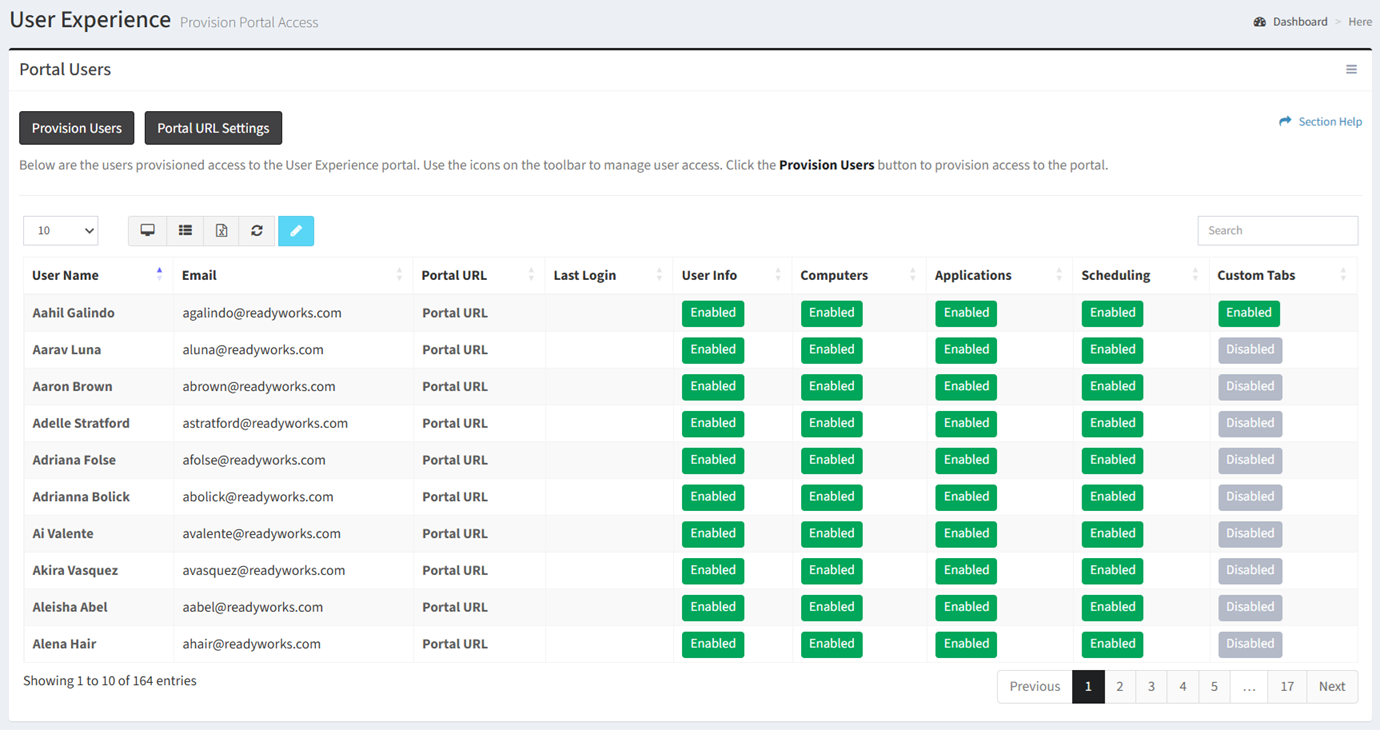The width and height of the screenshot is (1380, 730).
Task: Go to page 4 of the table
Action: click(x=1183, y=687)
